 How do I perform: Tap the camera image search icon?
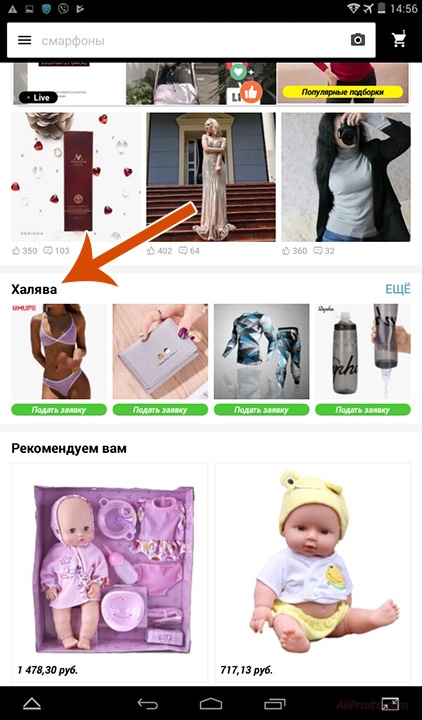(x=358, y=40)
